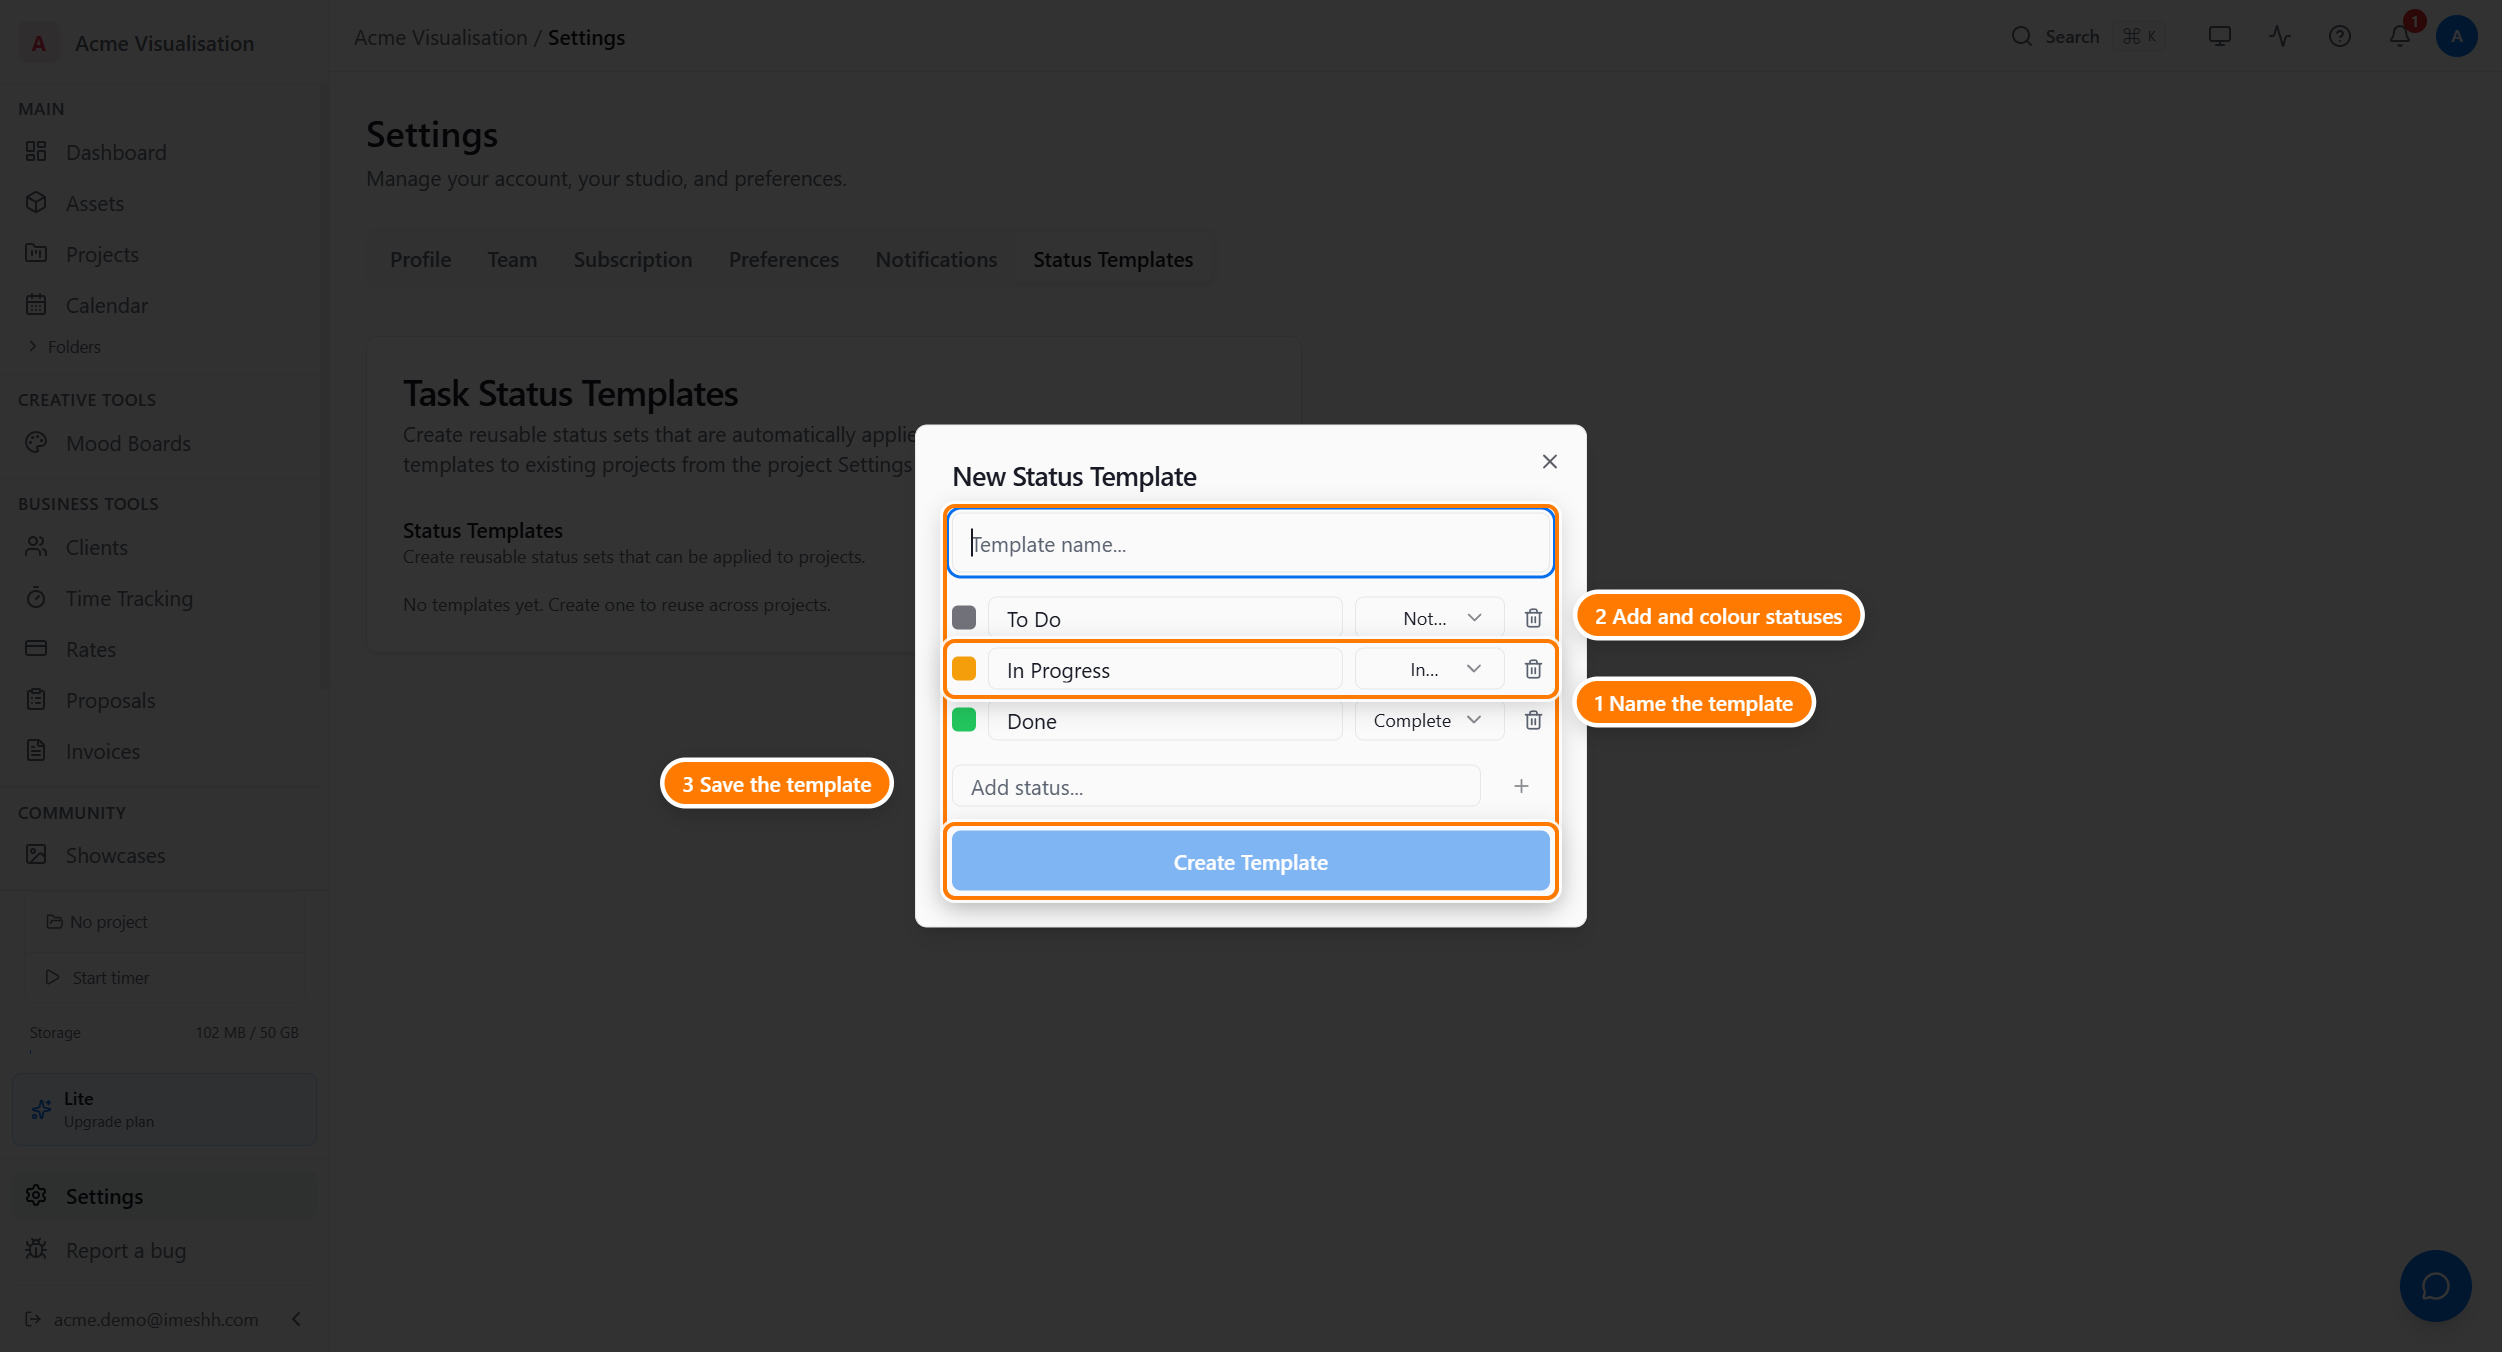Focus the Template name field
Viewport: 2502px width, 1352px height.
tap(1251, 544)
